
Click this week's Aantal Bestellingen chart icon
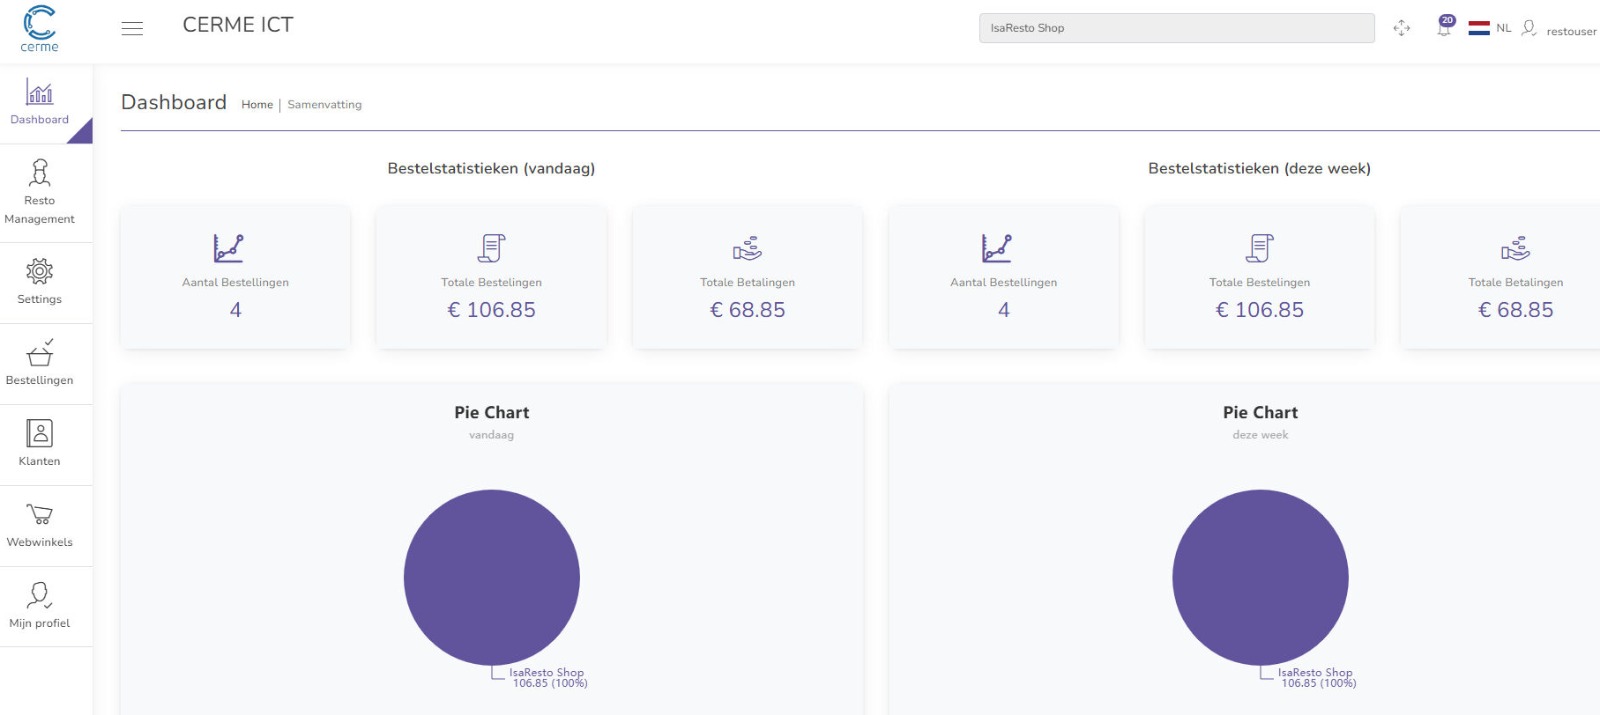click(996, 248)
